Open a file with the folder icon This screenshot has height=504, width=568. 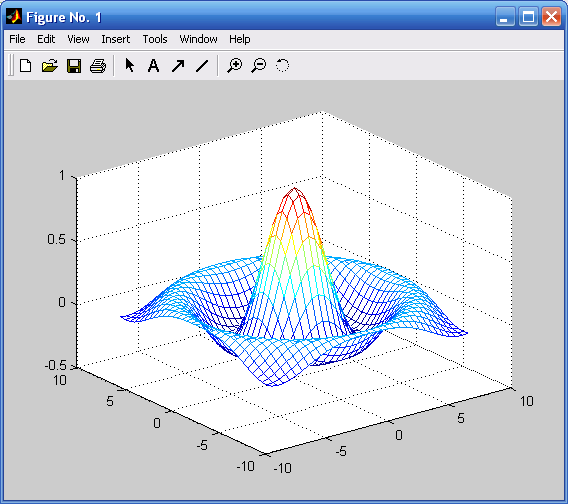click(x=50, y=66)
